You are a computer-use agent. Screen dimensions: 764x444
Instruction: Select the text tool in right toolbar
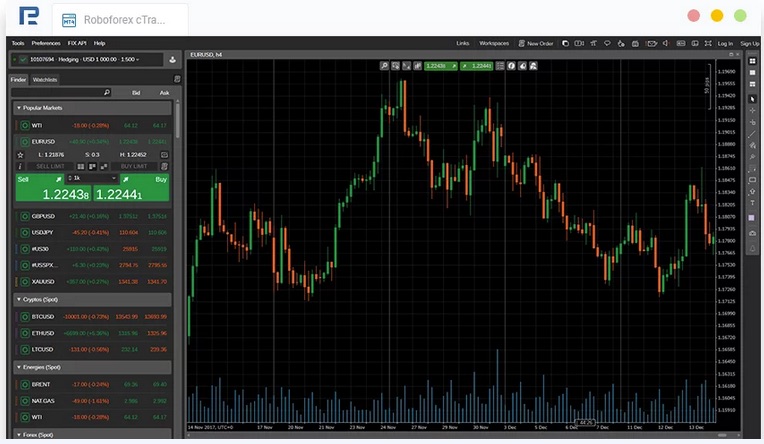752,203
